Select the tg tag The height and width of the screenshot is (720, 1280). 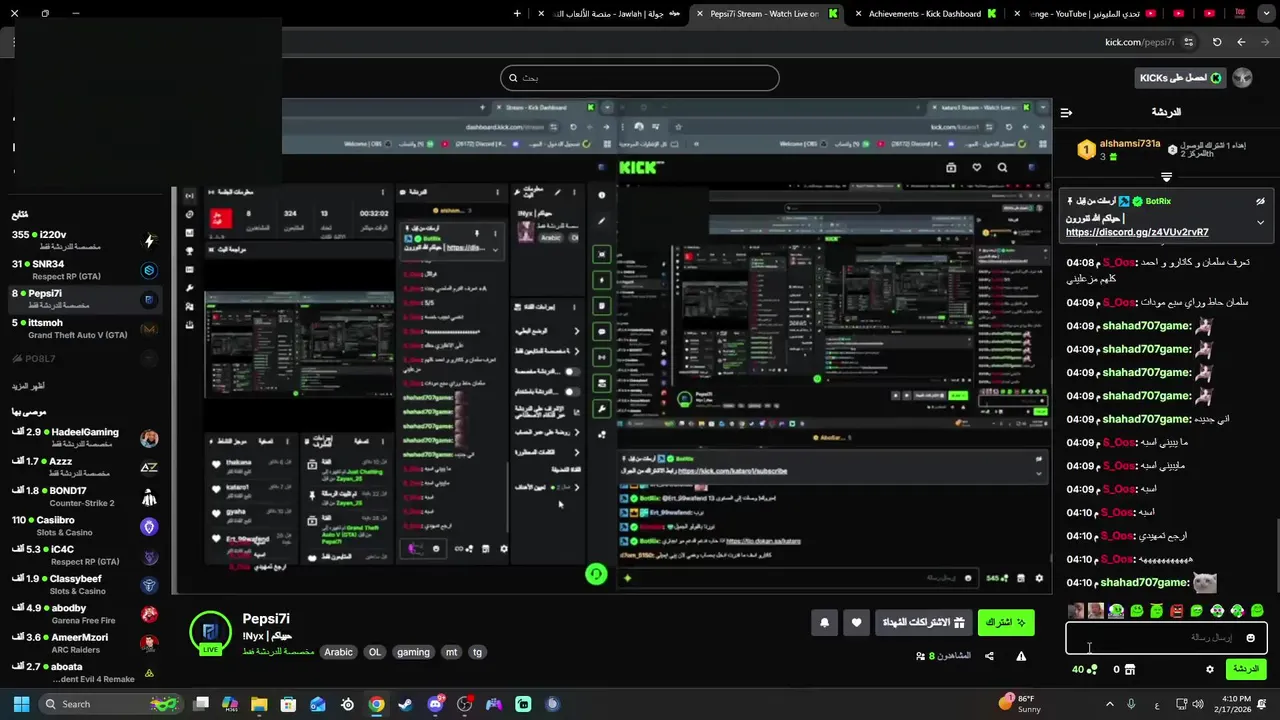point(477,652)
